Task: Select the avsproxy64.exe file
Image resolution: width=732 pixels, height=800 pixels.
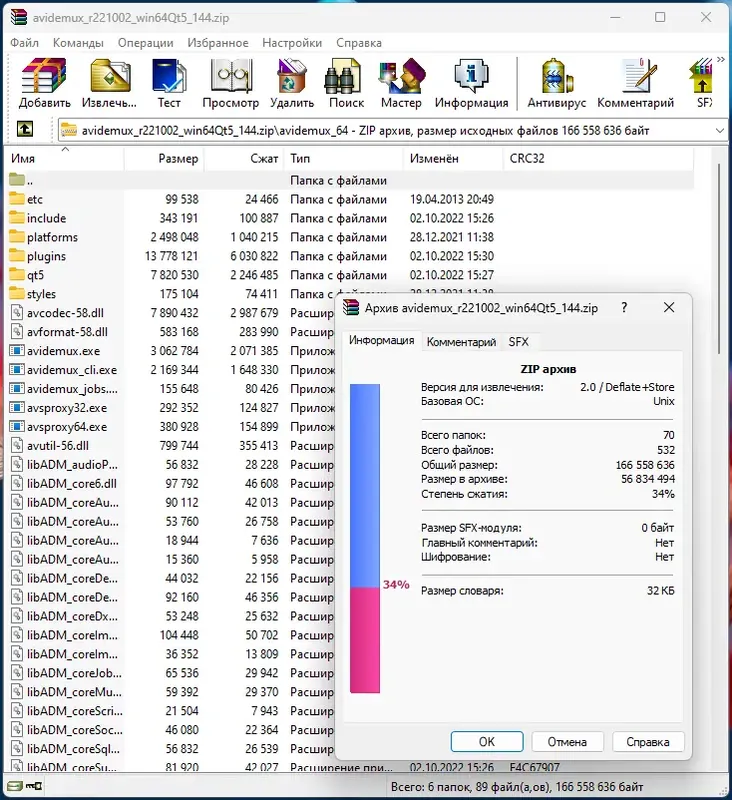Action: coord(171,427)
